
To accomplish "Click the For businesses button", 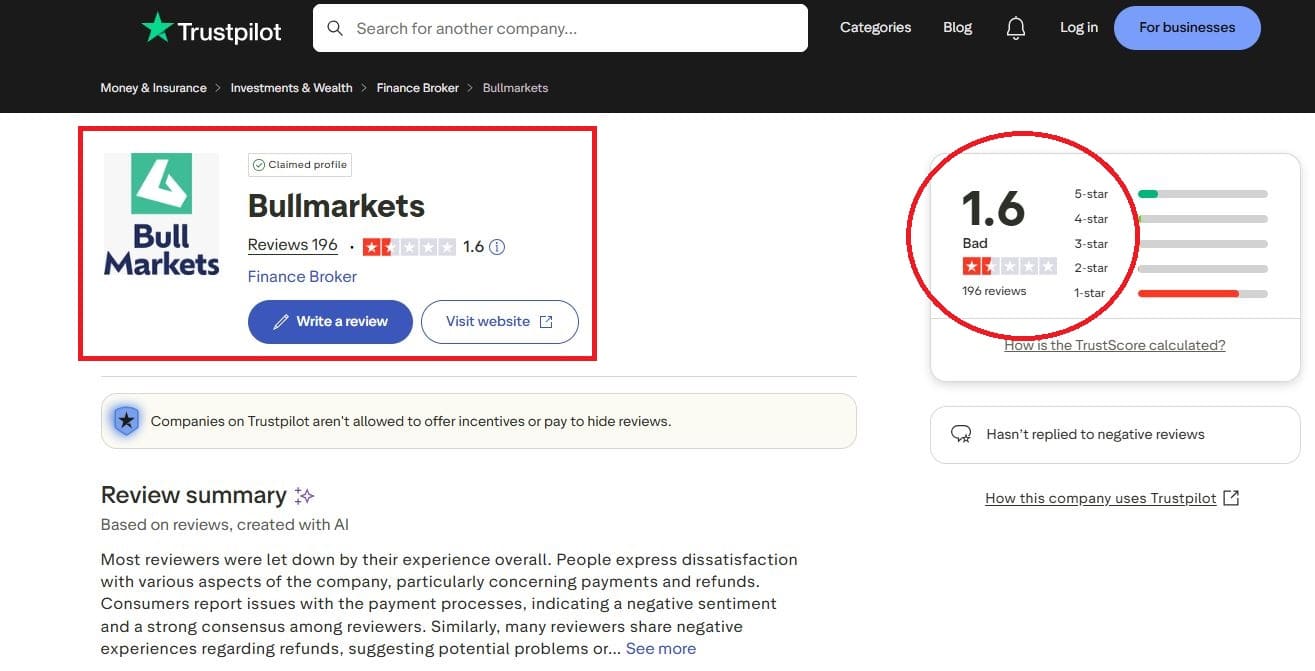I will pyautogui.click(x=1186, y=28).
